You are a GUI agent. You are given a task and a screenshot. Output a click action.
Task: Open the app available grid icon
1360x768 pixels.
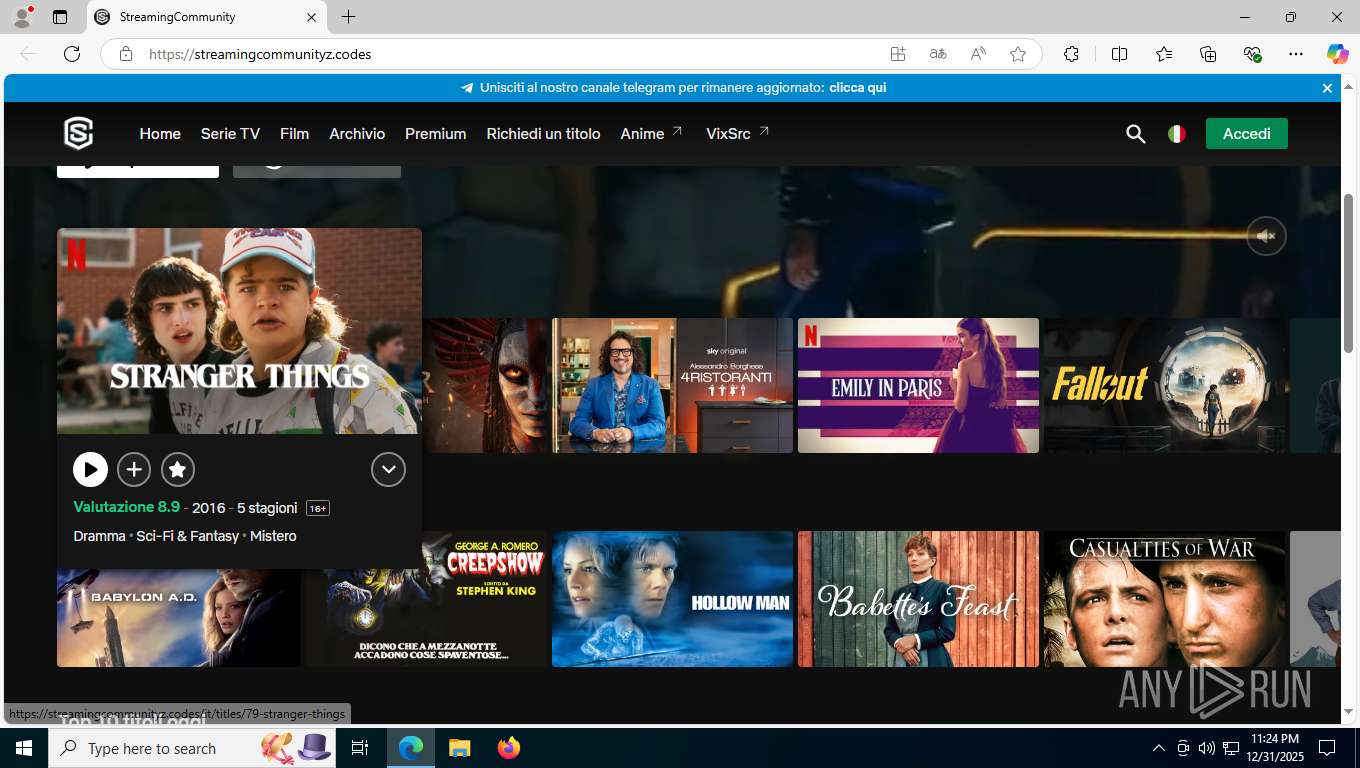tap(898, 54)
